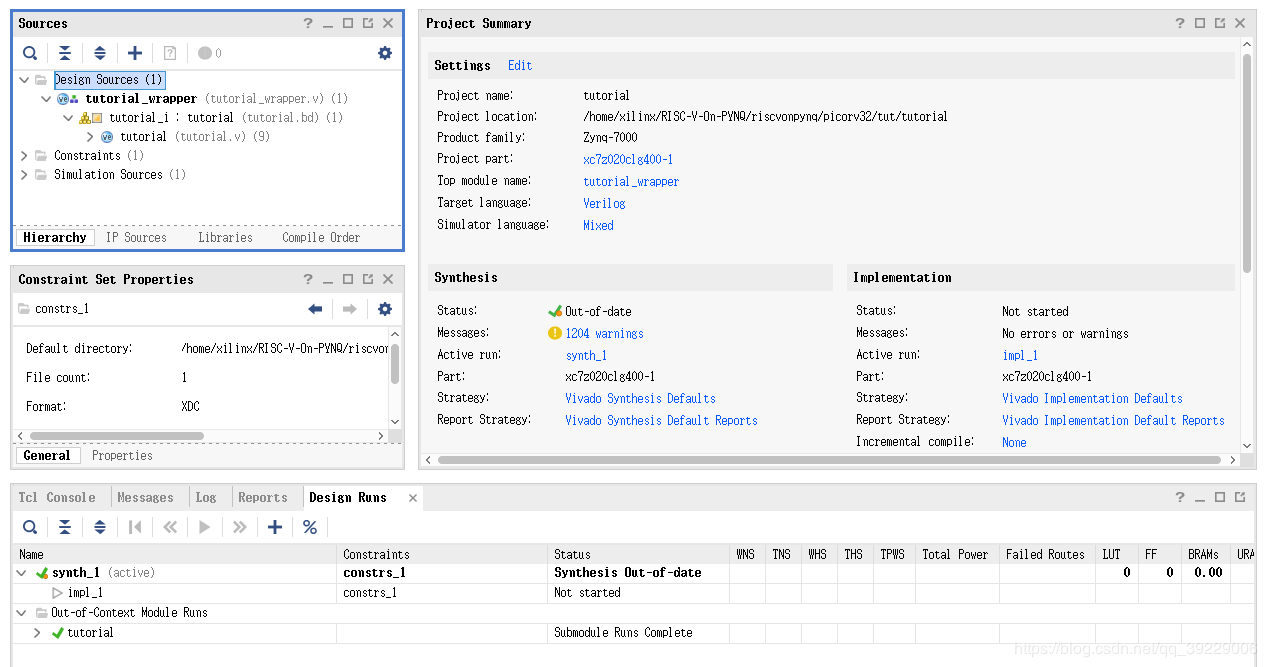Open Vivado Synthesis Defaults strategy link
This screenshot has height=667, width=1267.
point(640,398)
